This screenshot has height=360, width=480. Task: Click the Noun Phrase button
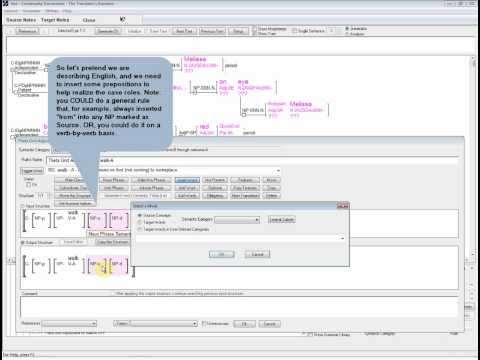(x=113, y=180)
